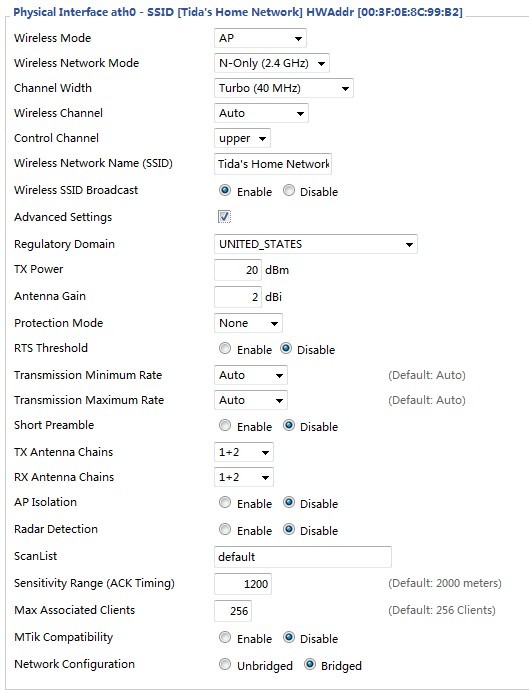Click the Antenna Gain input field

[238, 297]
